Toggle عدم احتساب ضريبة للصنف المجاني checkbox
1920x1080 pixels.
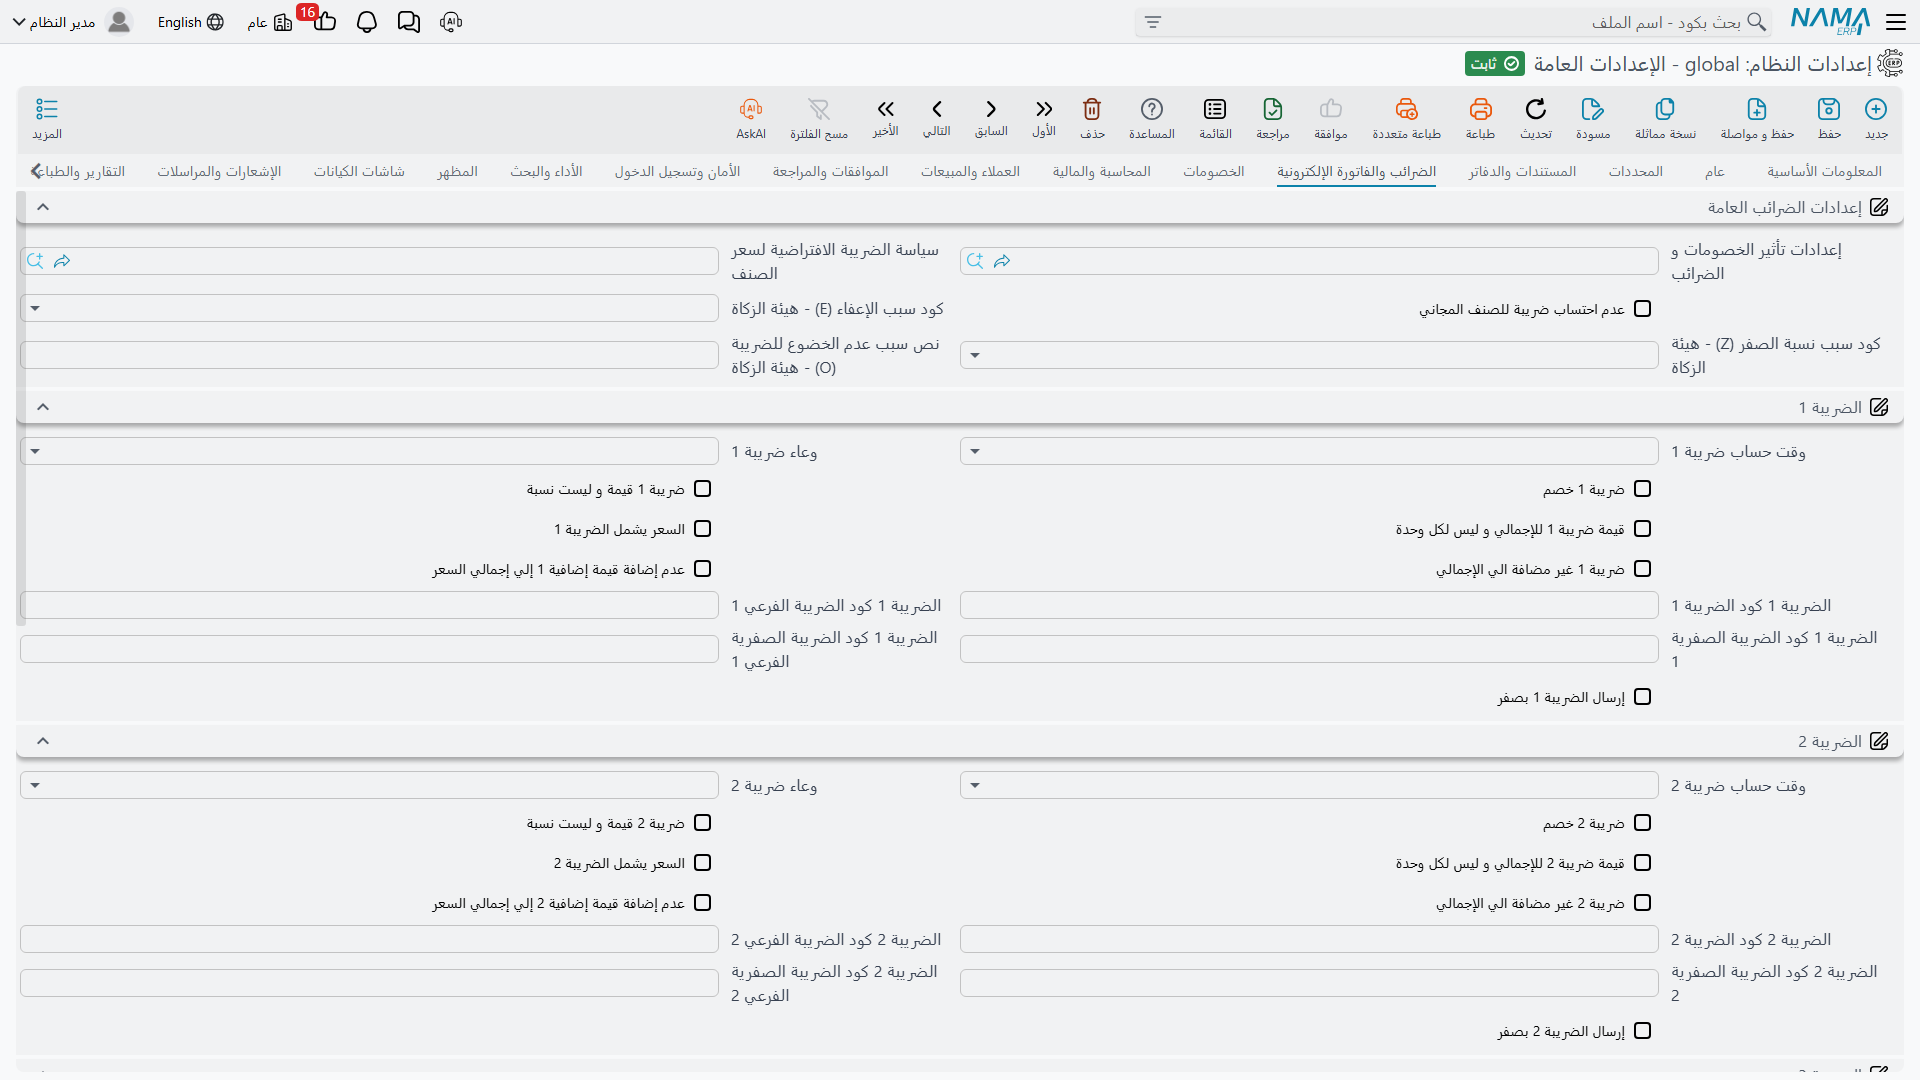coord(1642,309)
